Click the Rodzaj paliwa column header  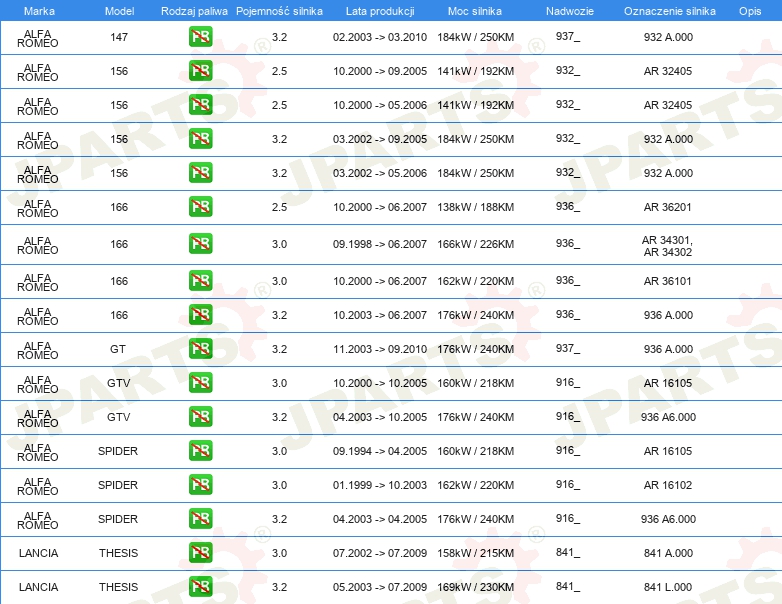coord(194,11)
